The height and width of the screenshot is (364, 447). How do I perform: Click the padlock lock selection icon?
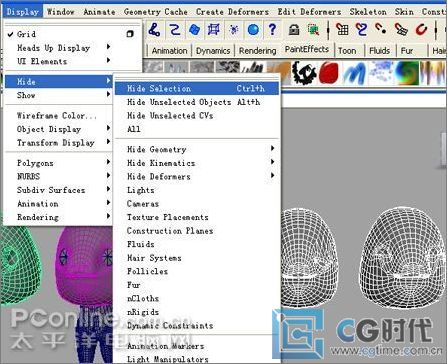[294, 30]
